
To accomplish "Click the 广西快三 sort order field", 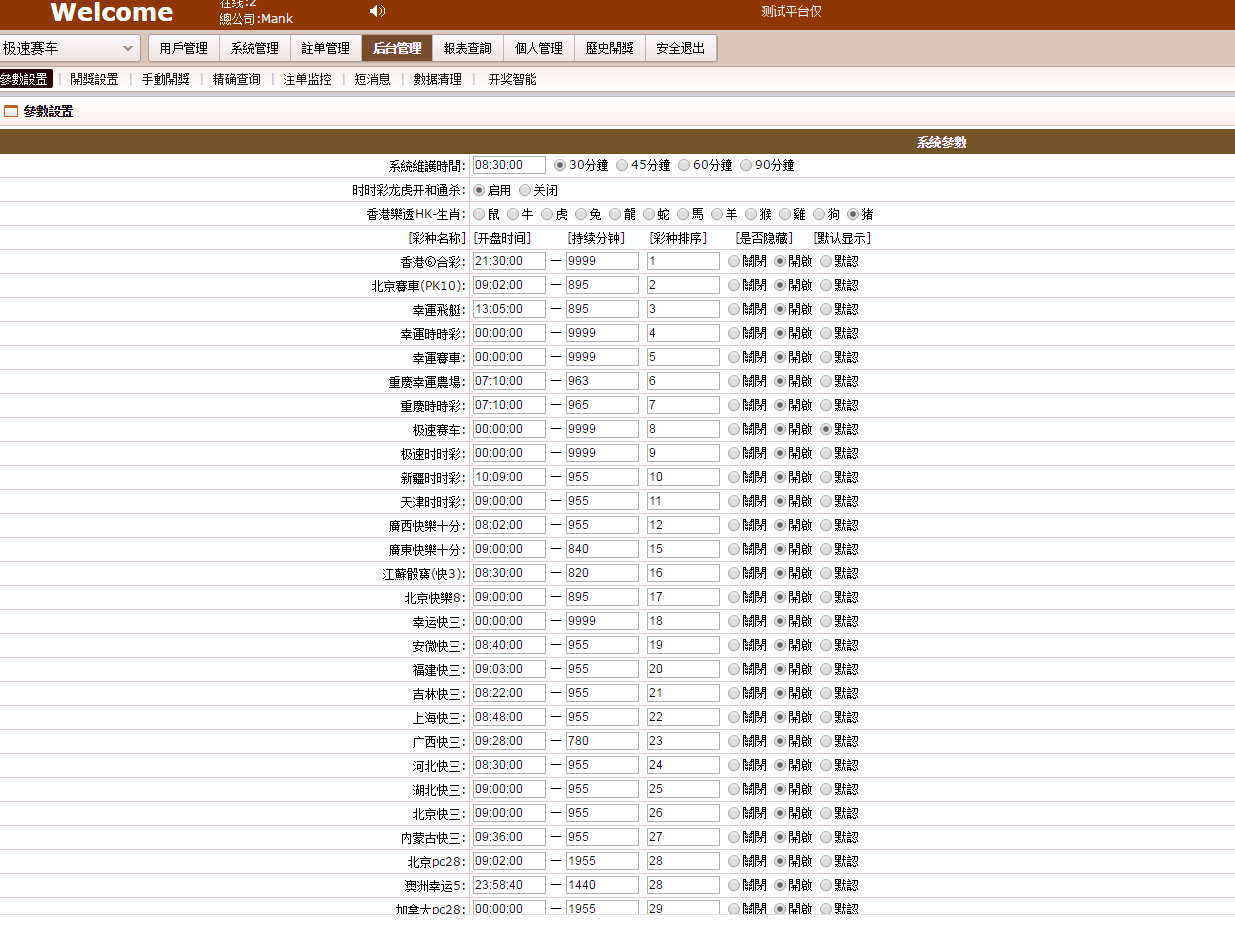I will [682, 741].
